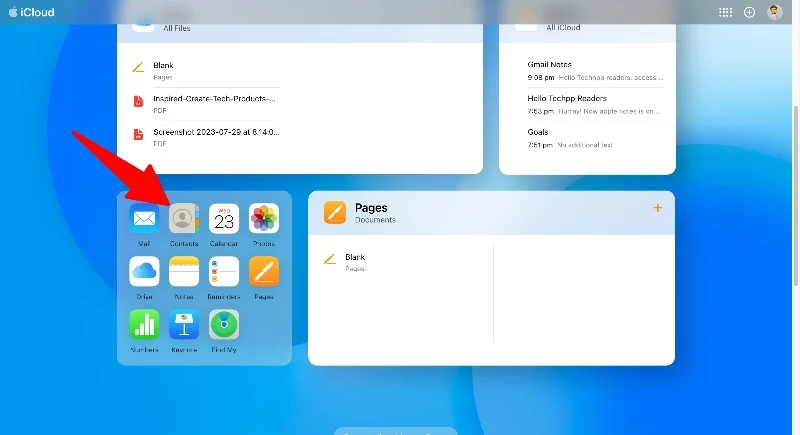Open the Gmail Notes note
The width and height of the screenshot is (800, 435).
tap(595, 71)
